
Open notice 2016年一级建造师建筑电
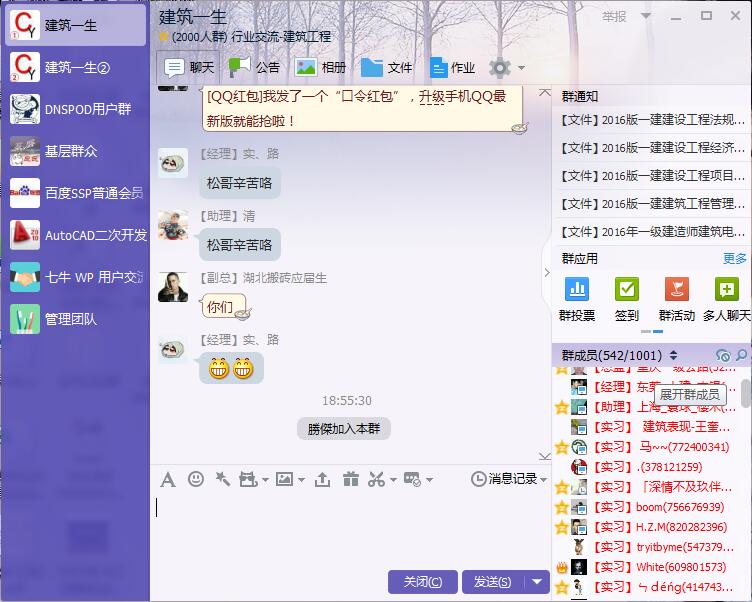[x=653, y=232]
